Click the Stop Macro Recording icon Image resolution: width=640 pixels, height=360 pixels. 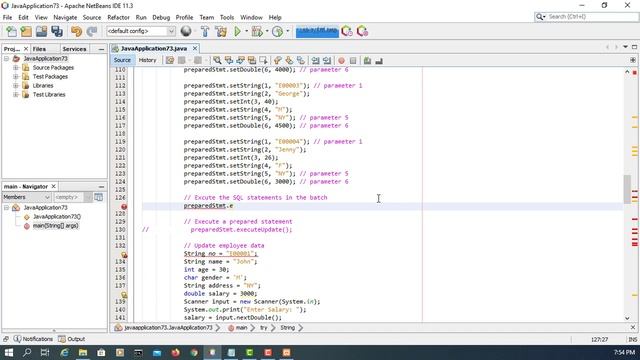pos(353,60)
